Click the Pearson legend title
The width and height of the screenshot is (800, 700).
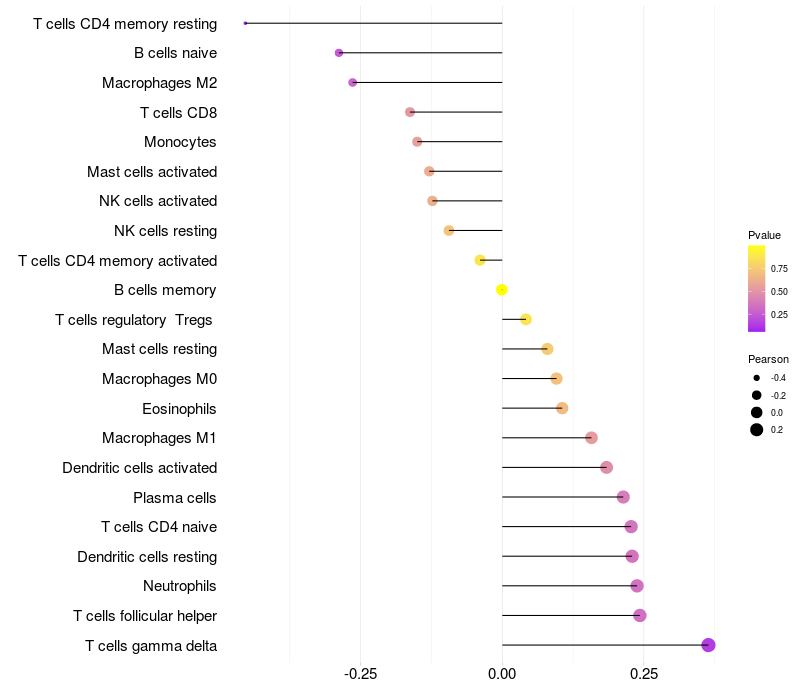click(x=768, y=359)
